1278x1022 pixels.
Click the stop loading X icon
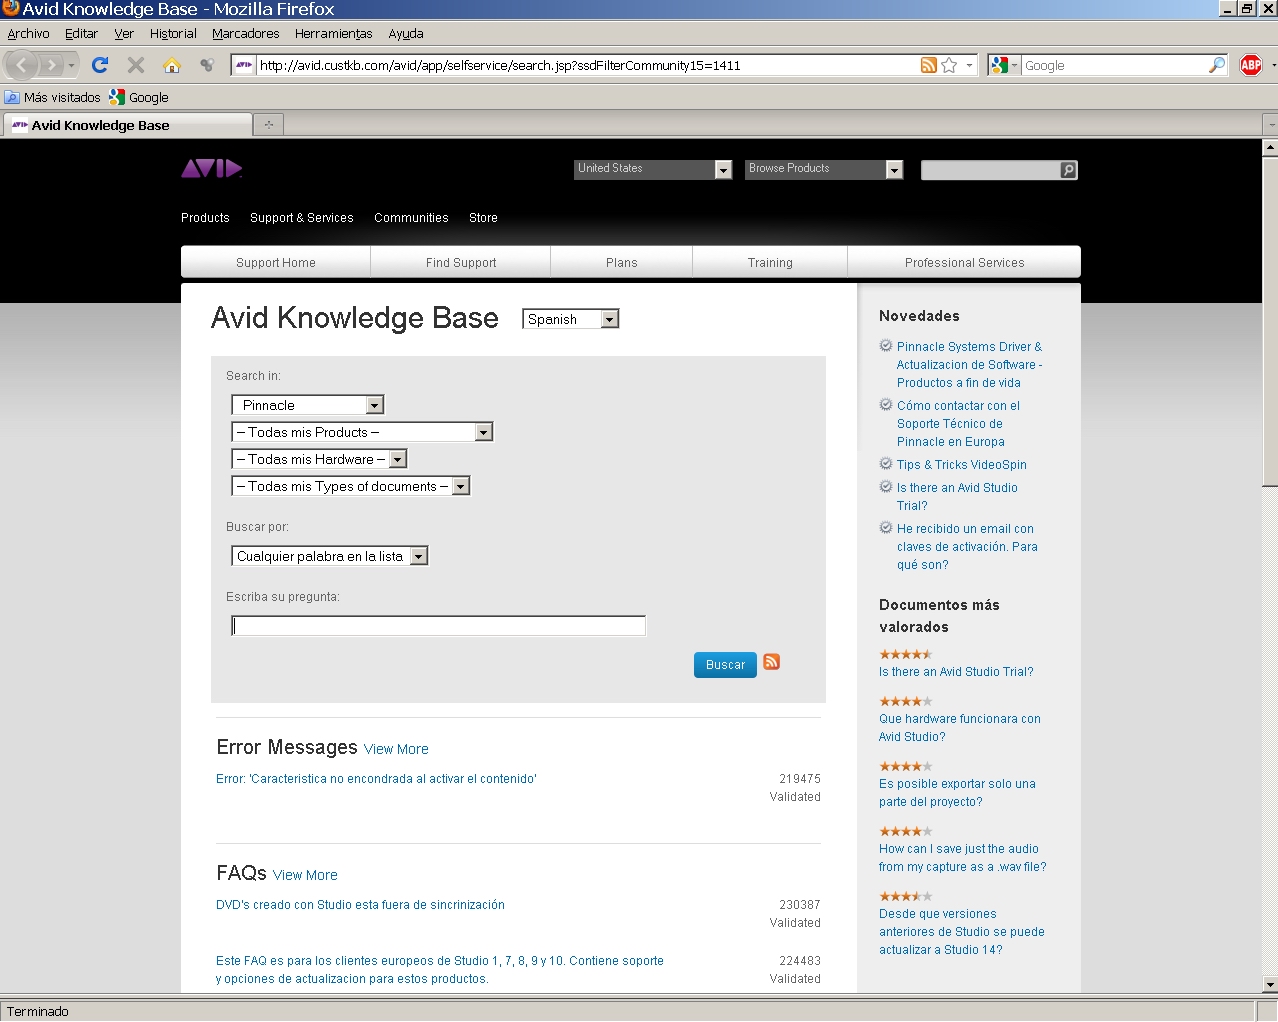[136, 65]
